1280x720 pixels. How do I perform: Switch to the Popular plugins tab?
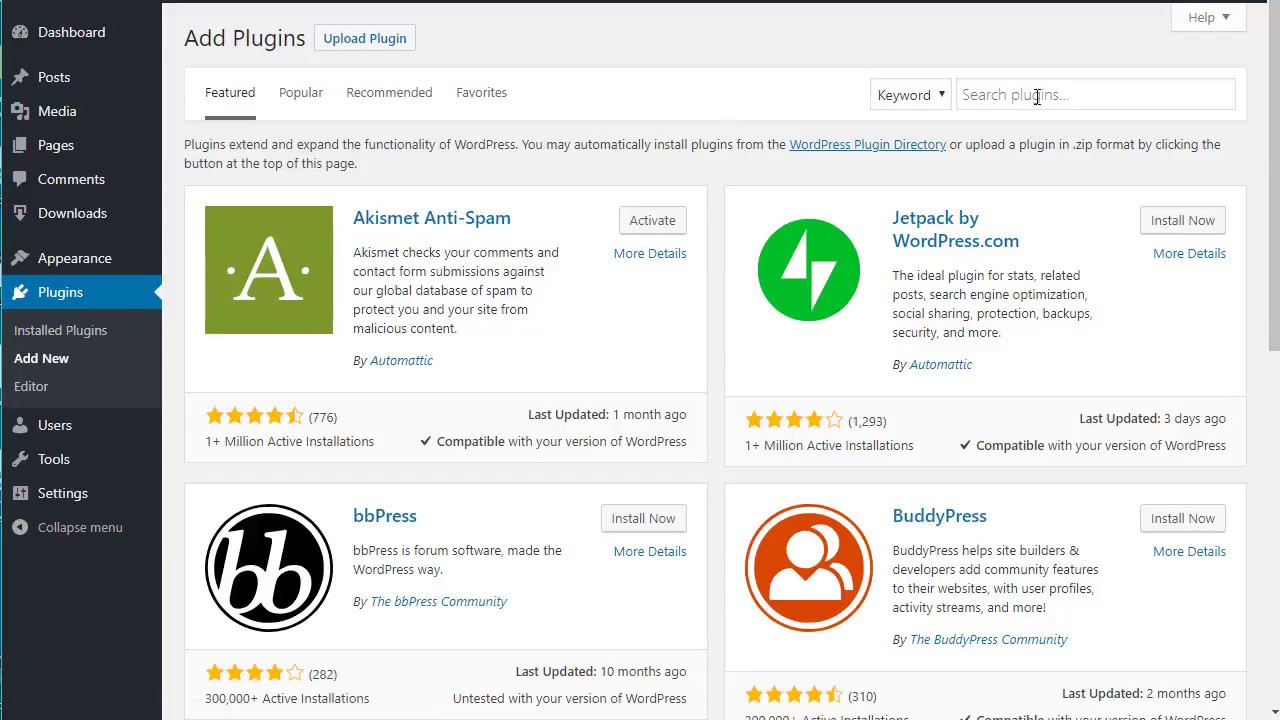(x=300, y=93)
